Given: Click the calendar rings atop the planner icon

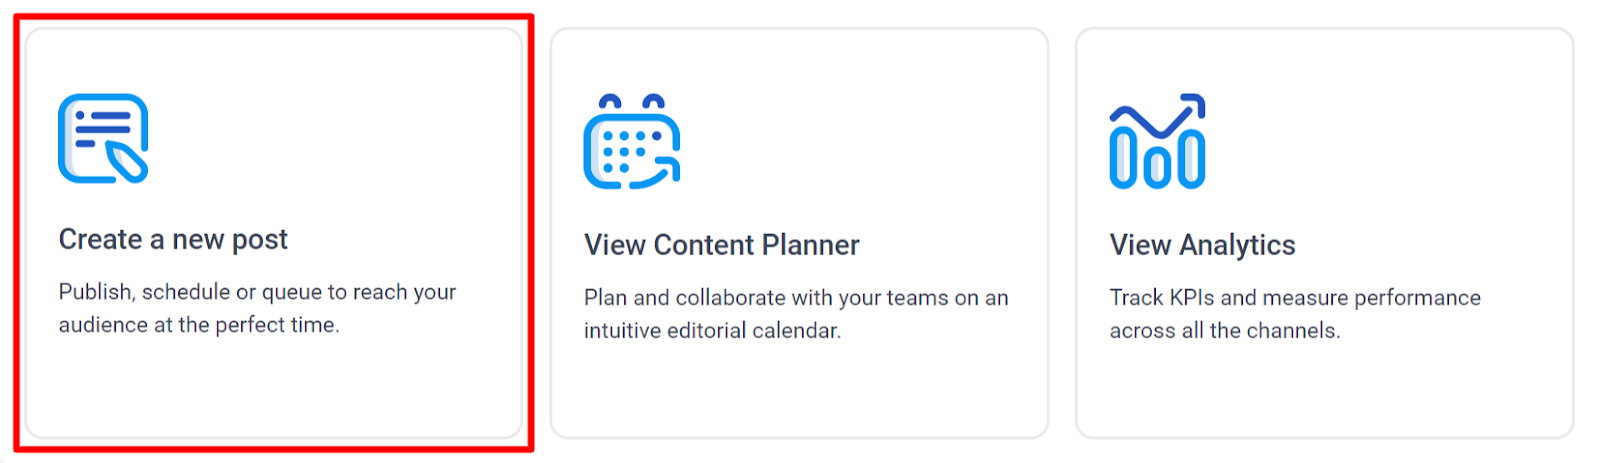Looking at the screenshot, I should (631, 102).
